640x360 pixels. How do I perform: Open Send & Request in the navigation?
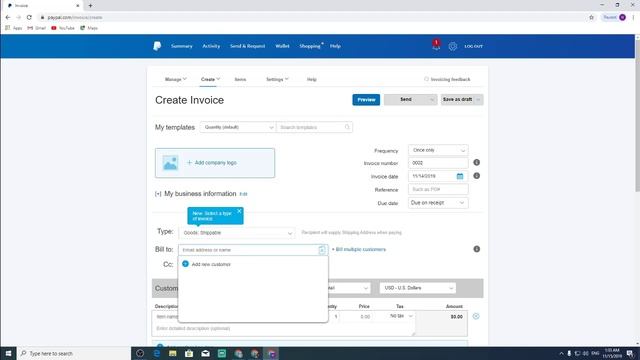pos(247,46)
